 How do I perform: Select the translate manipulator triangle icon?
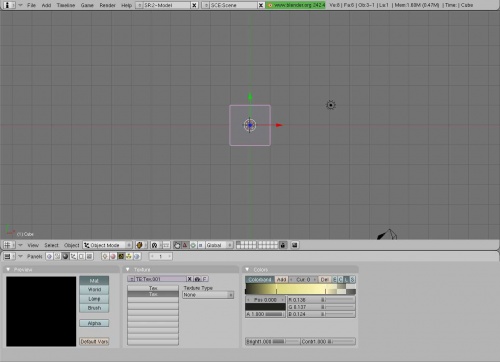[185, 245]
